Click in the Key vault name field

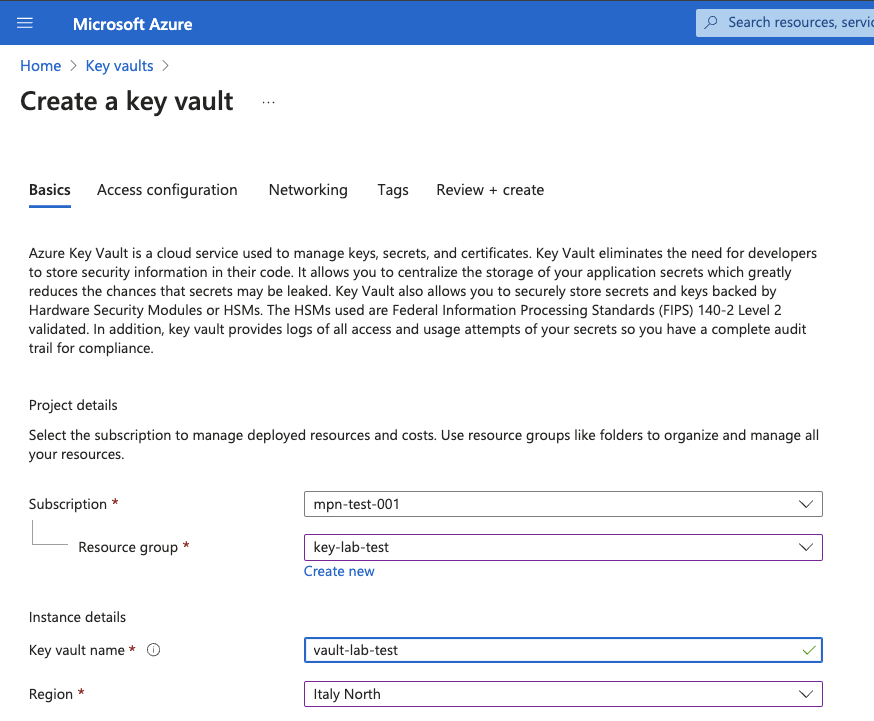(550, 650)
